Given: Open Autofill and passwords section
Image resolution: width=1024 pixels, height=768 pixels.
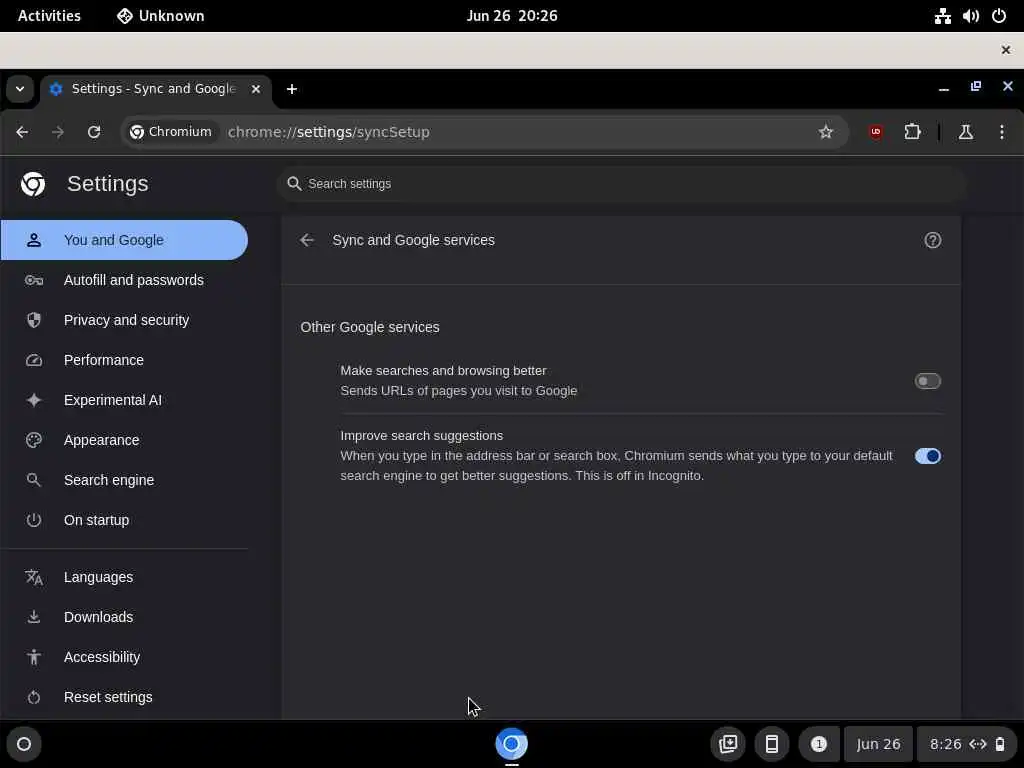Looking at the screenshot, I should click(x=124, y=280).
